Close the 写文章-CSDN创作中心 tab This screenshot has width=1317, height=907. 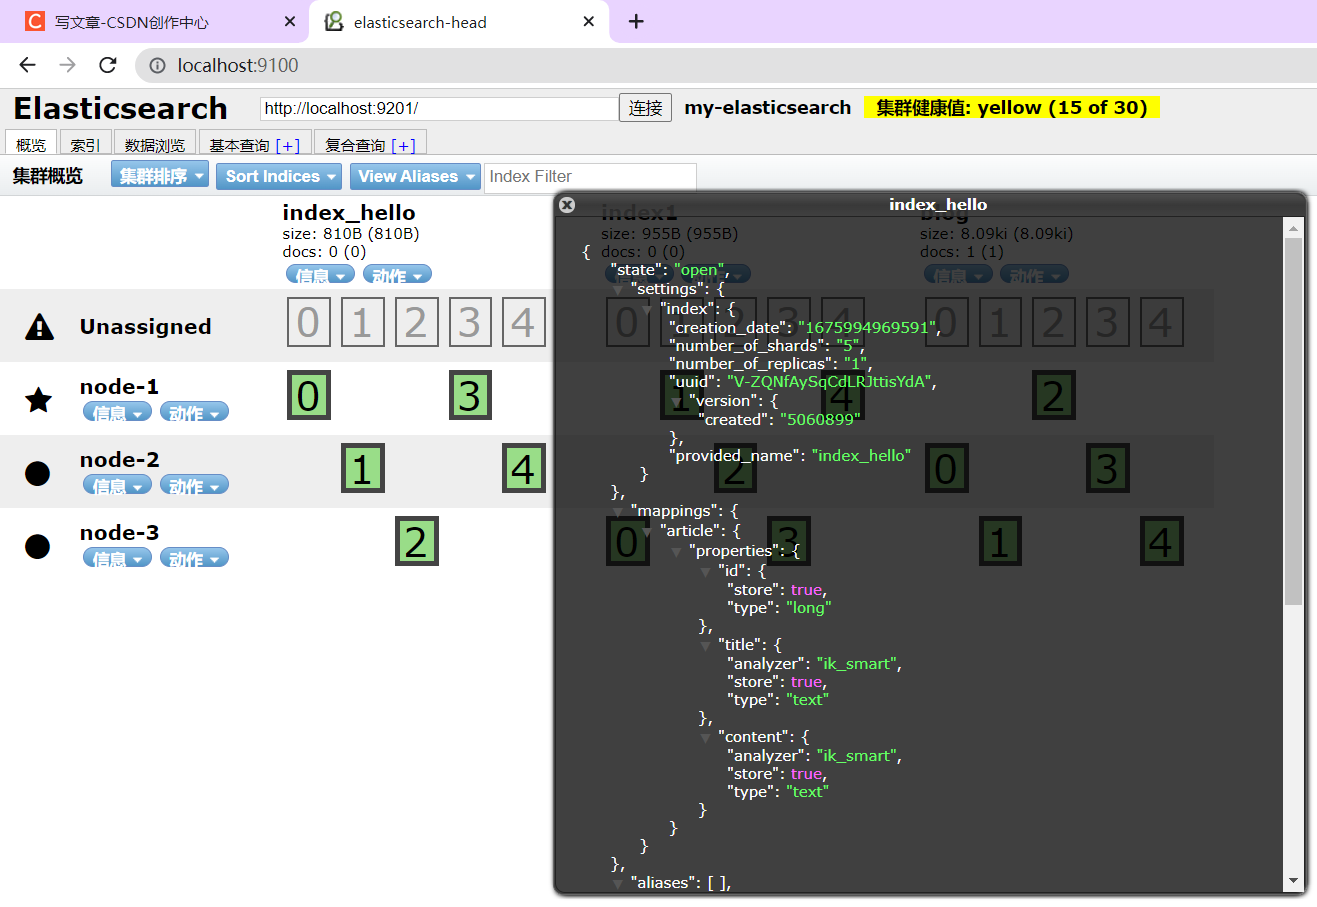coord(290,21)
